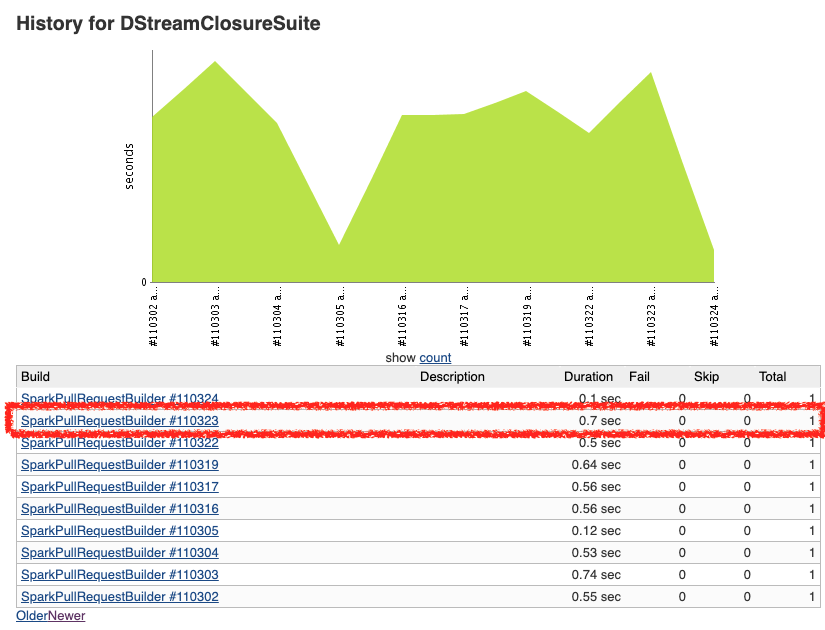Click the 0.74 sec duration cell
This screenshot has width=825, height=630.
click(596, 575)
